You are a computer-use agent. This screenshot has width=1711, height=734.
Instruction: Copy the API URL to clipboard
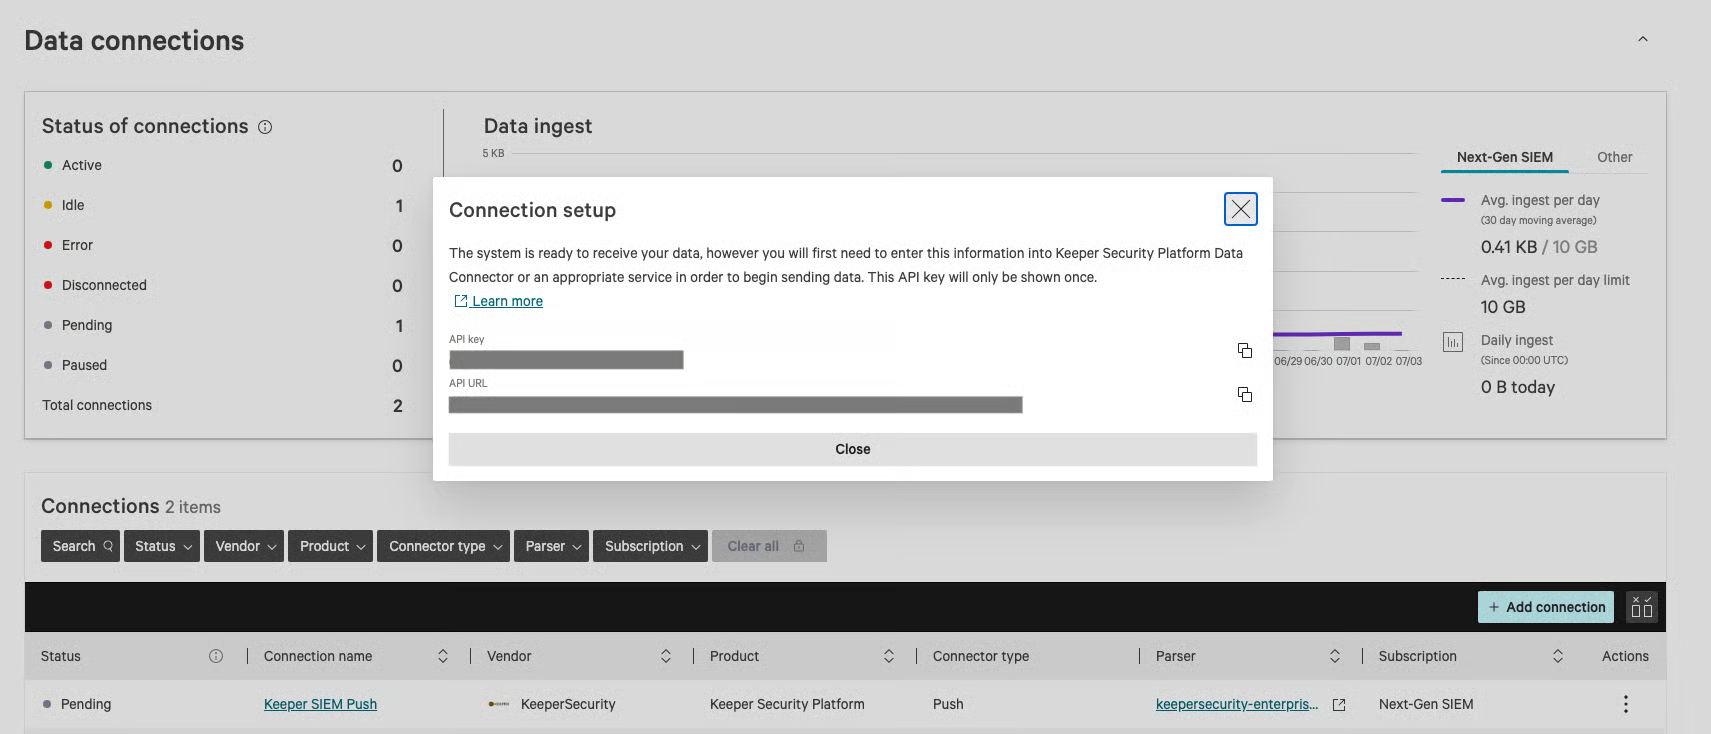1244,394
